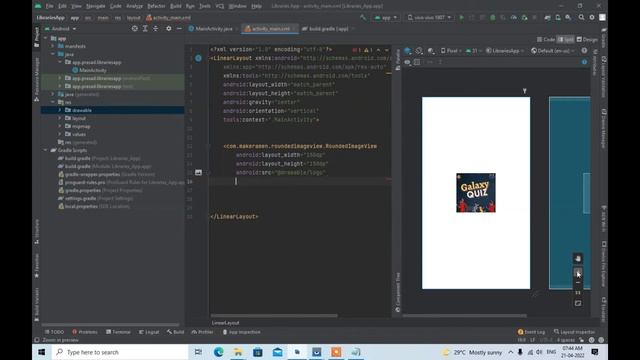Image resolution: width=640 pixels, height=360 pixels.
Task: Run the app with the green play icon
Action: click(x=461, y=18)
